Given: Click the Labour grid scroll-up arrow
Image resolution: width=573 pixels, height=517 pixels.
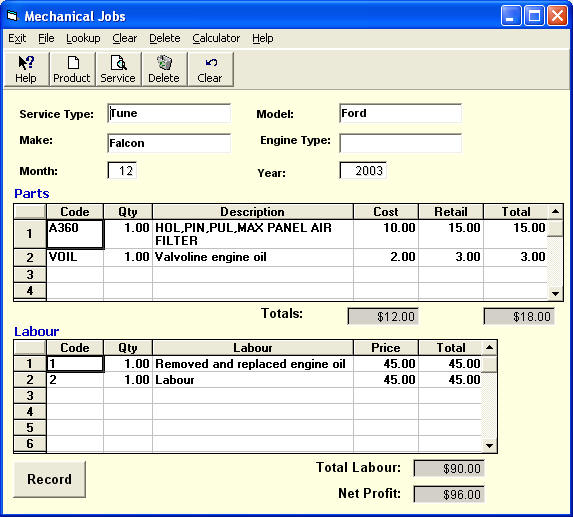Looking at the screenshot, I should [490, 347].
